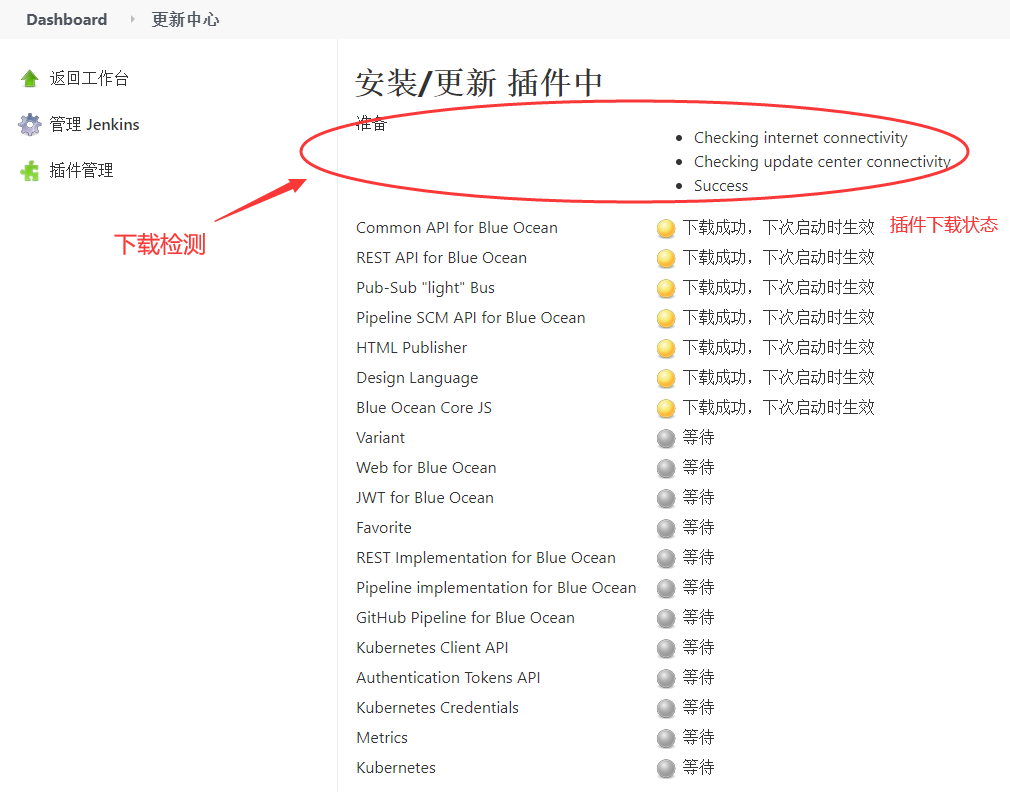Select Metrics plugin name

click(382, 738)
